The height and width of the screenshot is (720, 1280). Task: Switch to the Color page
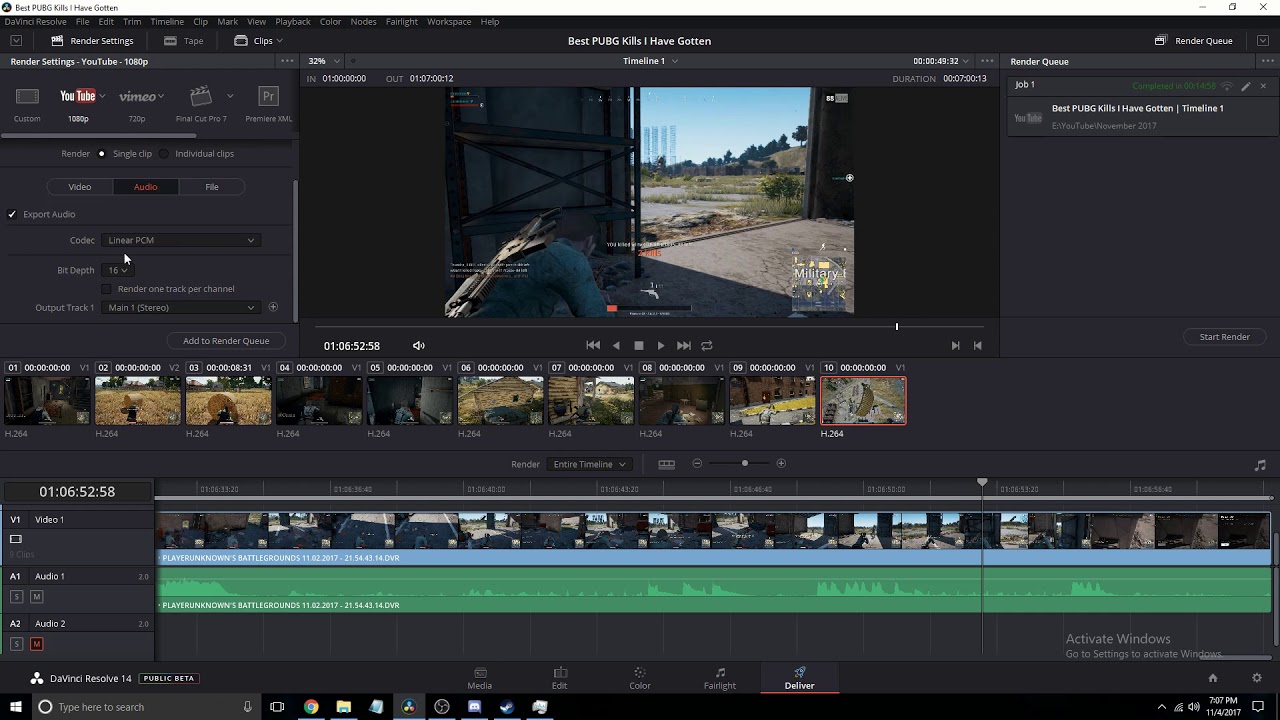(x=639, y=678)
